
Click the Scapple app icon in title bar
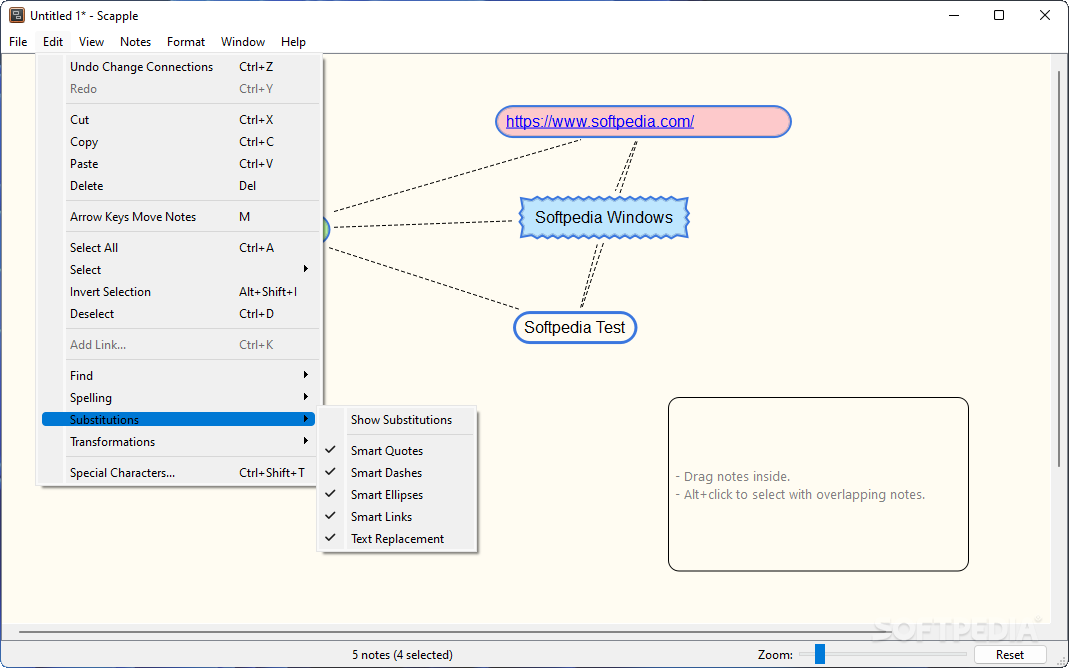(17, 15)
